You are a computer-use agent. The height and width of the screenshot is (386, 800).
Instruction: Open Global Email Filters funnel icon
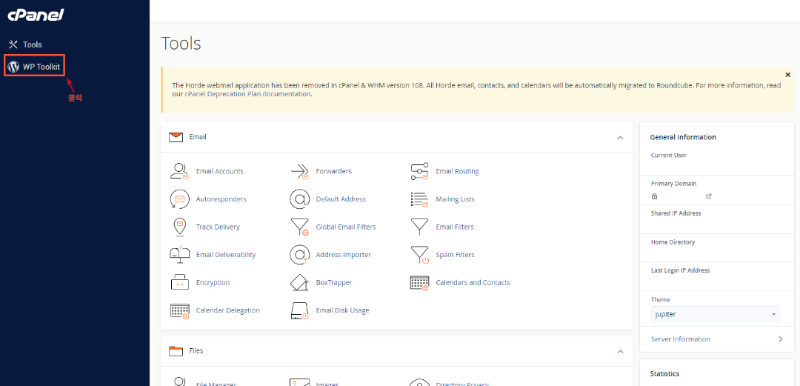click(299, 227)
